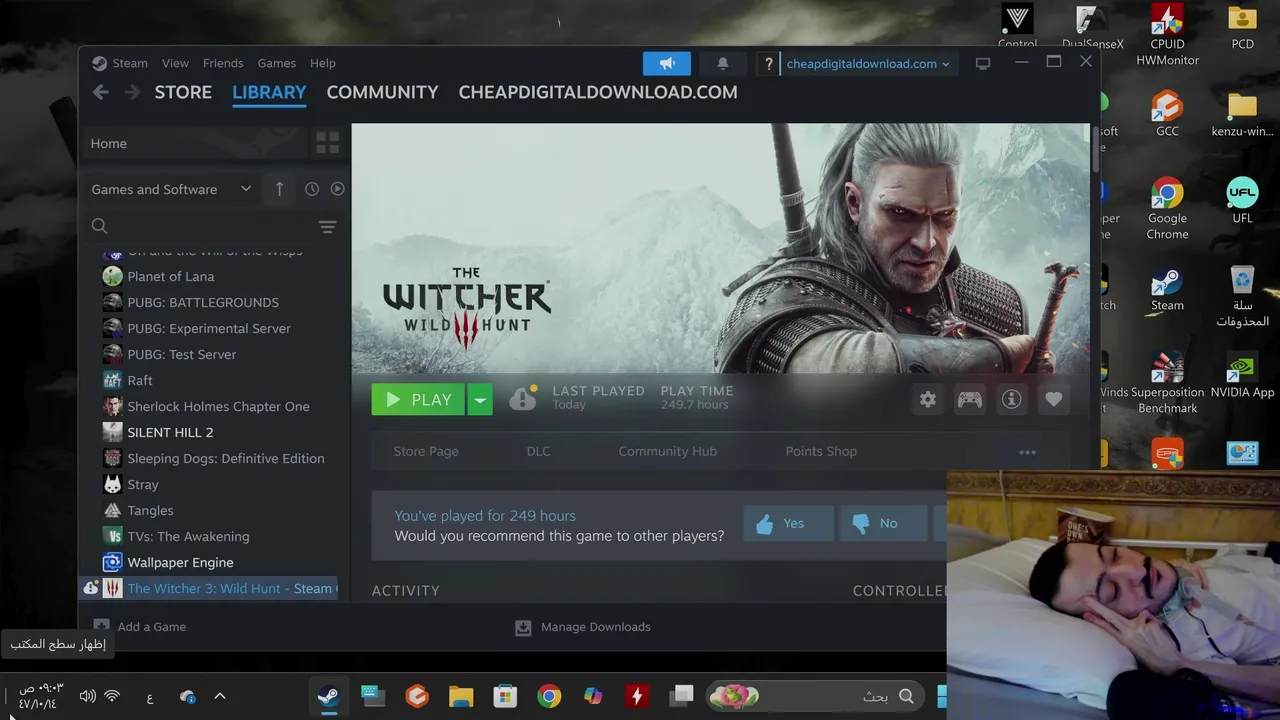The height and width of the screenshot is (720, 1280).
Task: Open the Games menu
Action: (x=276, y=63)
